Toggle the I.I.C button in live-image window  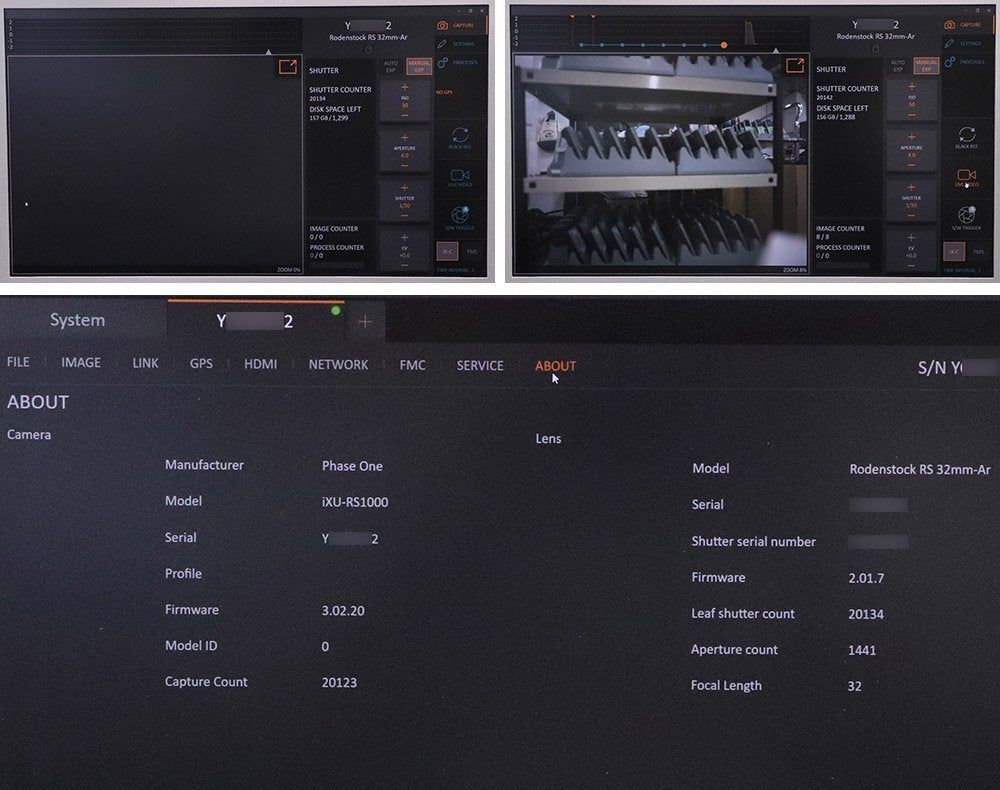[x=954, y=251]
